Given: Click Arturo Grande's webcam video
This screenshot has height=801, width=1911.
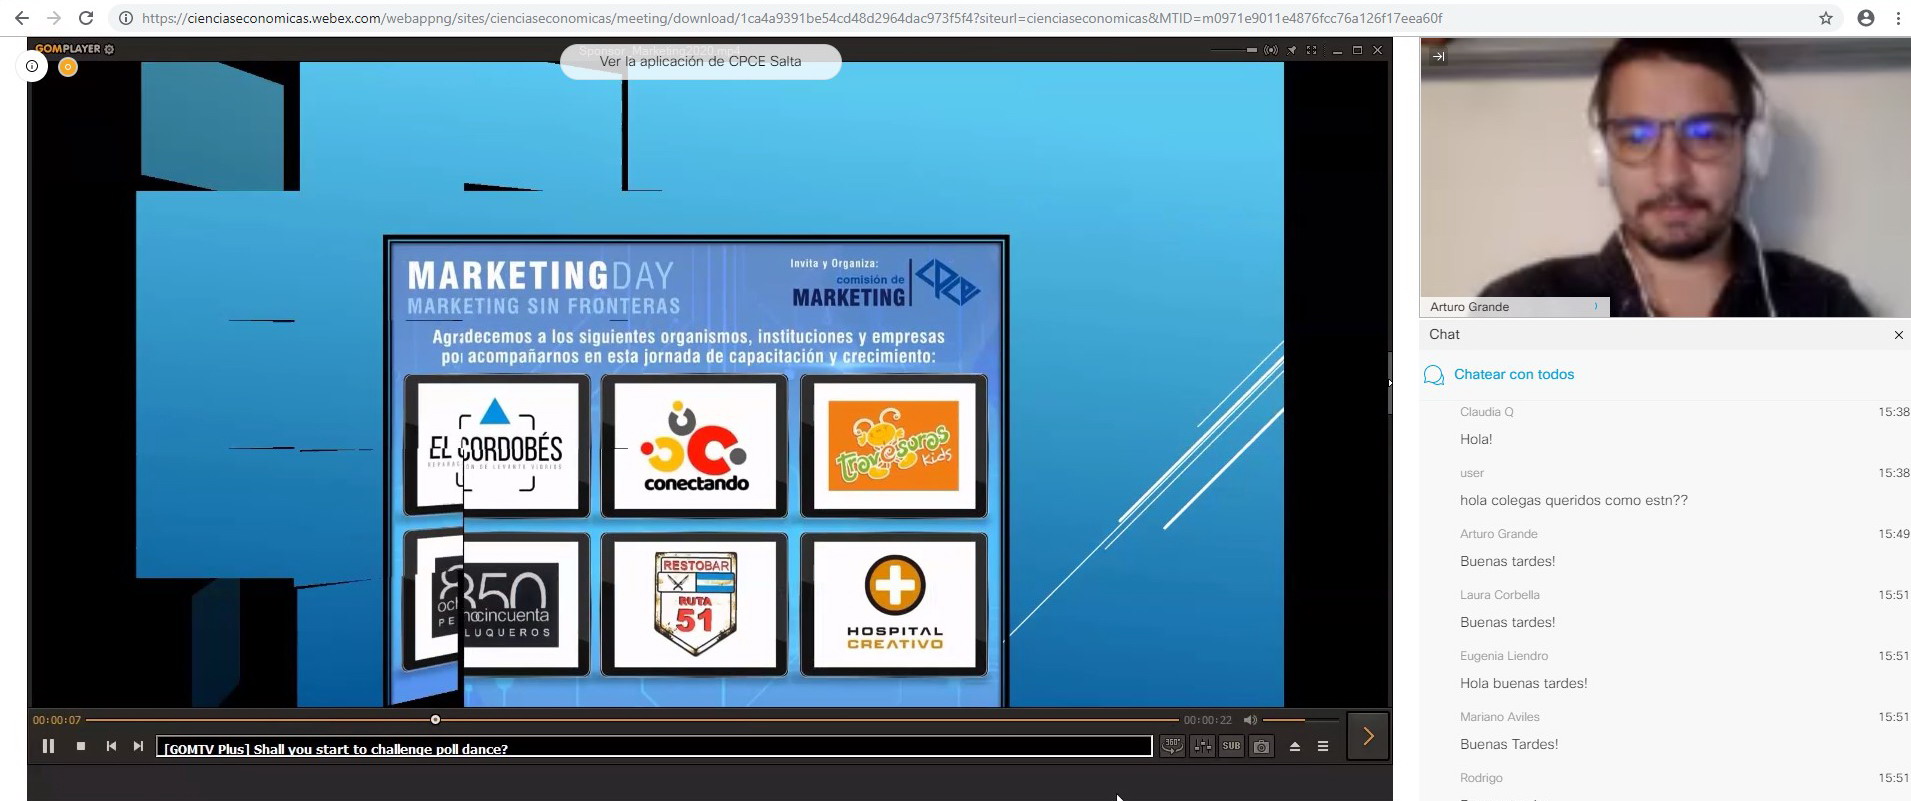Looking at the screenshot, I should (x=1665, y=177).
